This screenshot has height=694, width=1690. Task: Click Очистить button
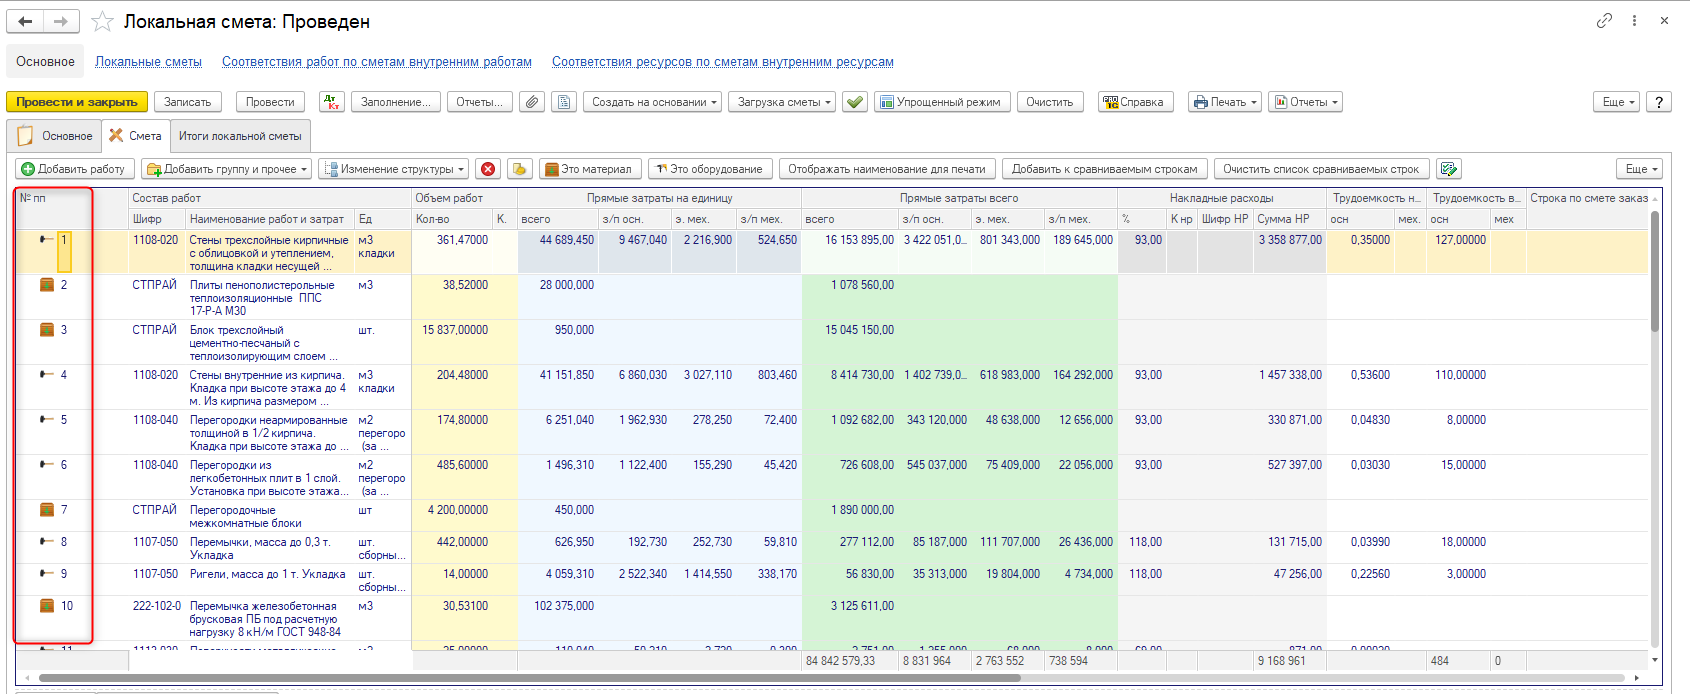[1050, 102]
